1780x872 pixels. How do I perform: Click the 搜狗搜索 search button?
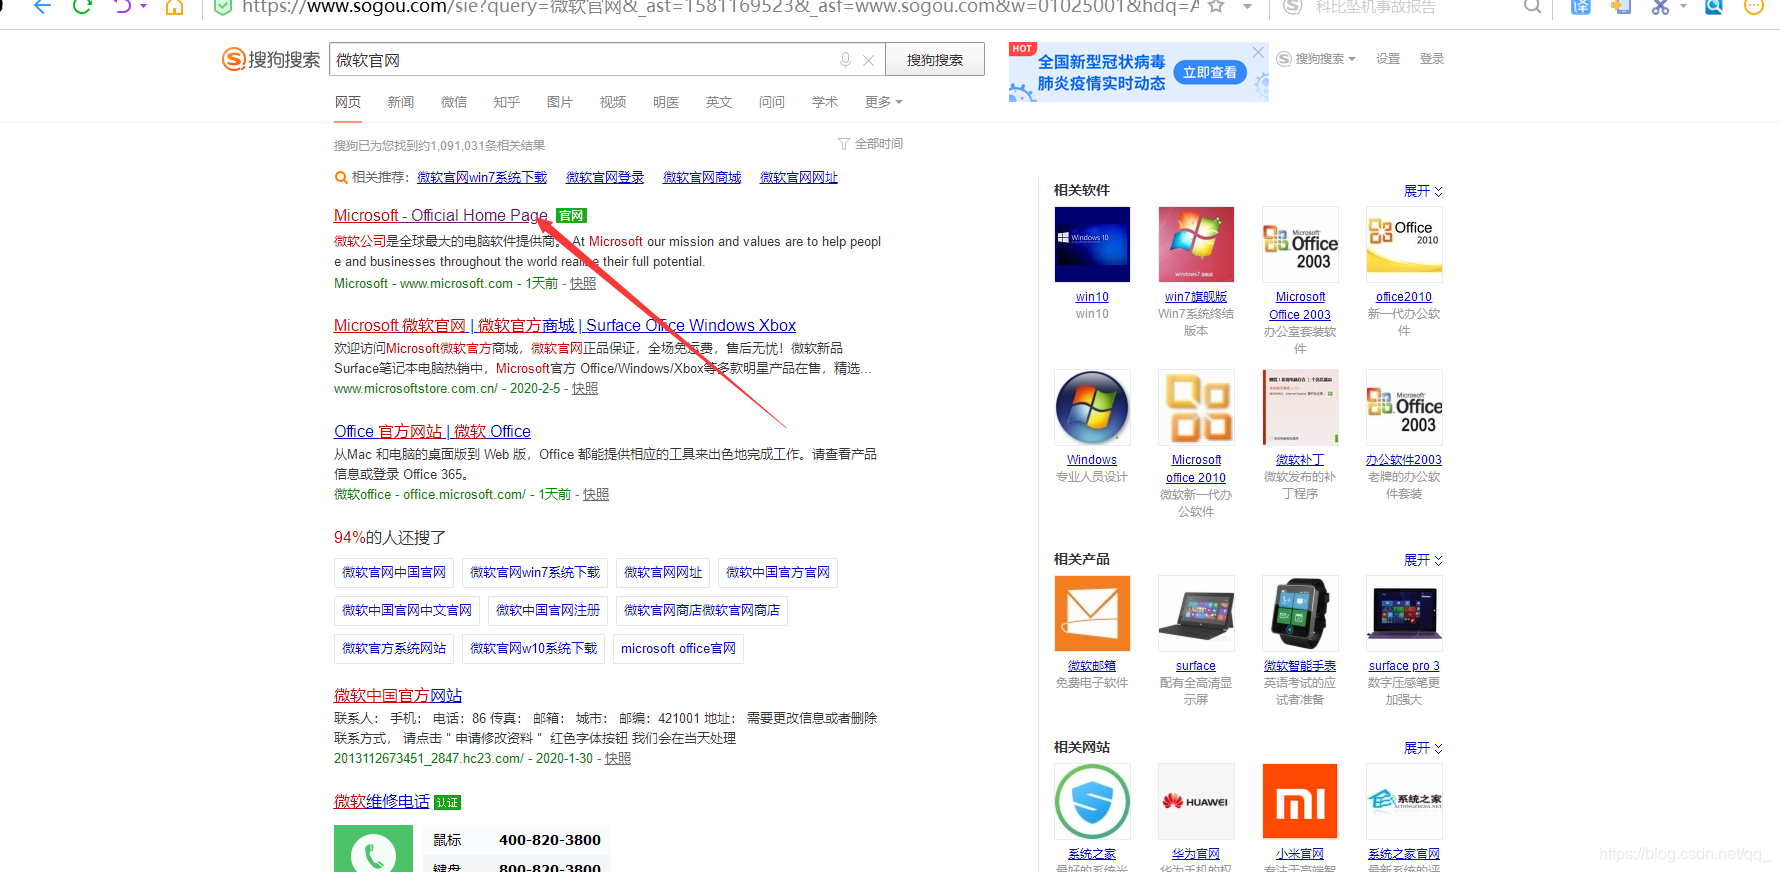[935, 60]
